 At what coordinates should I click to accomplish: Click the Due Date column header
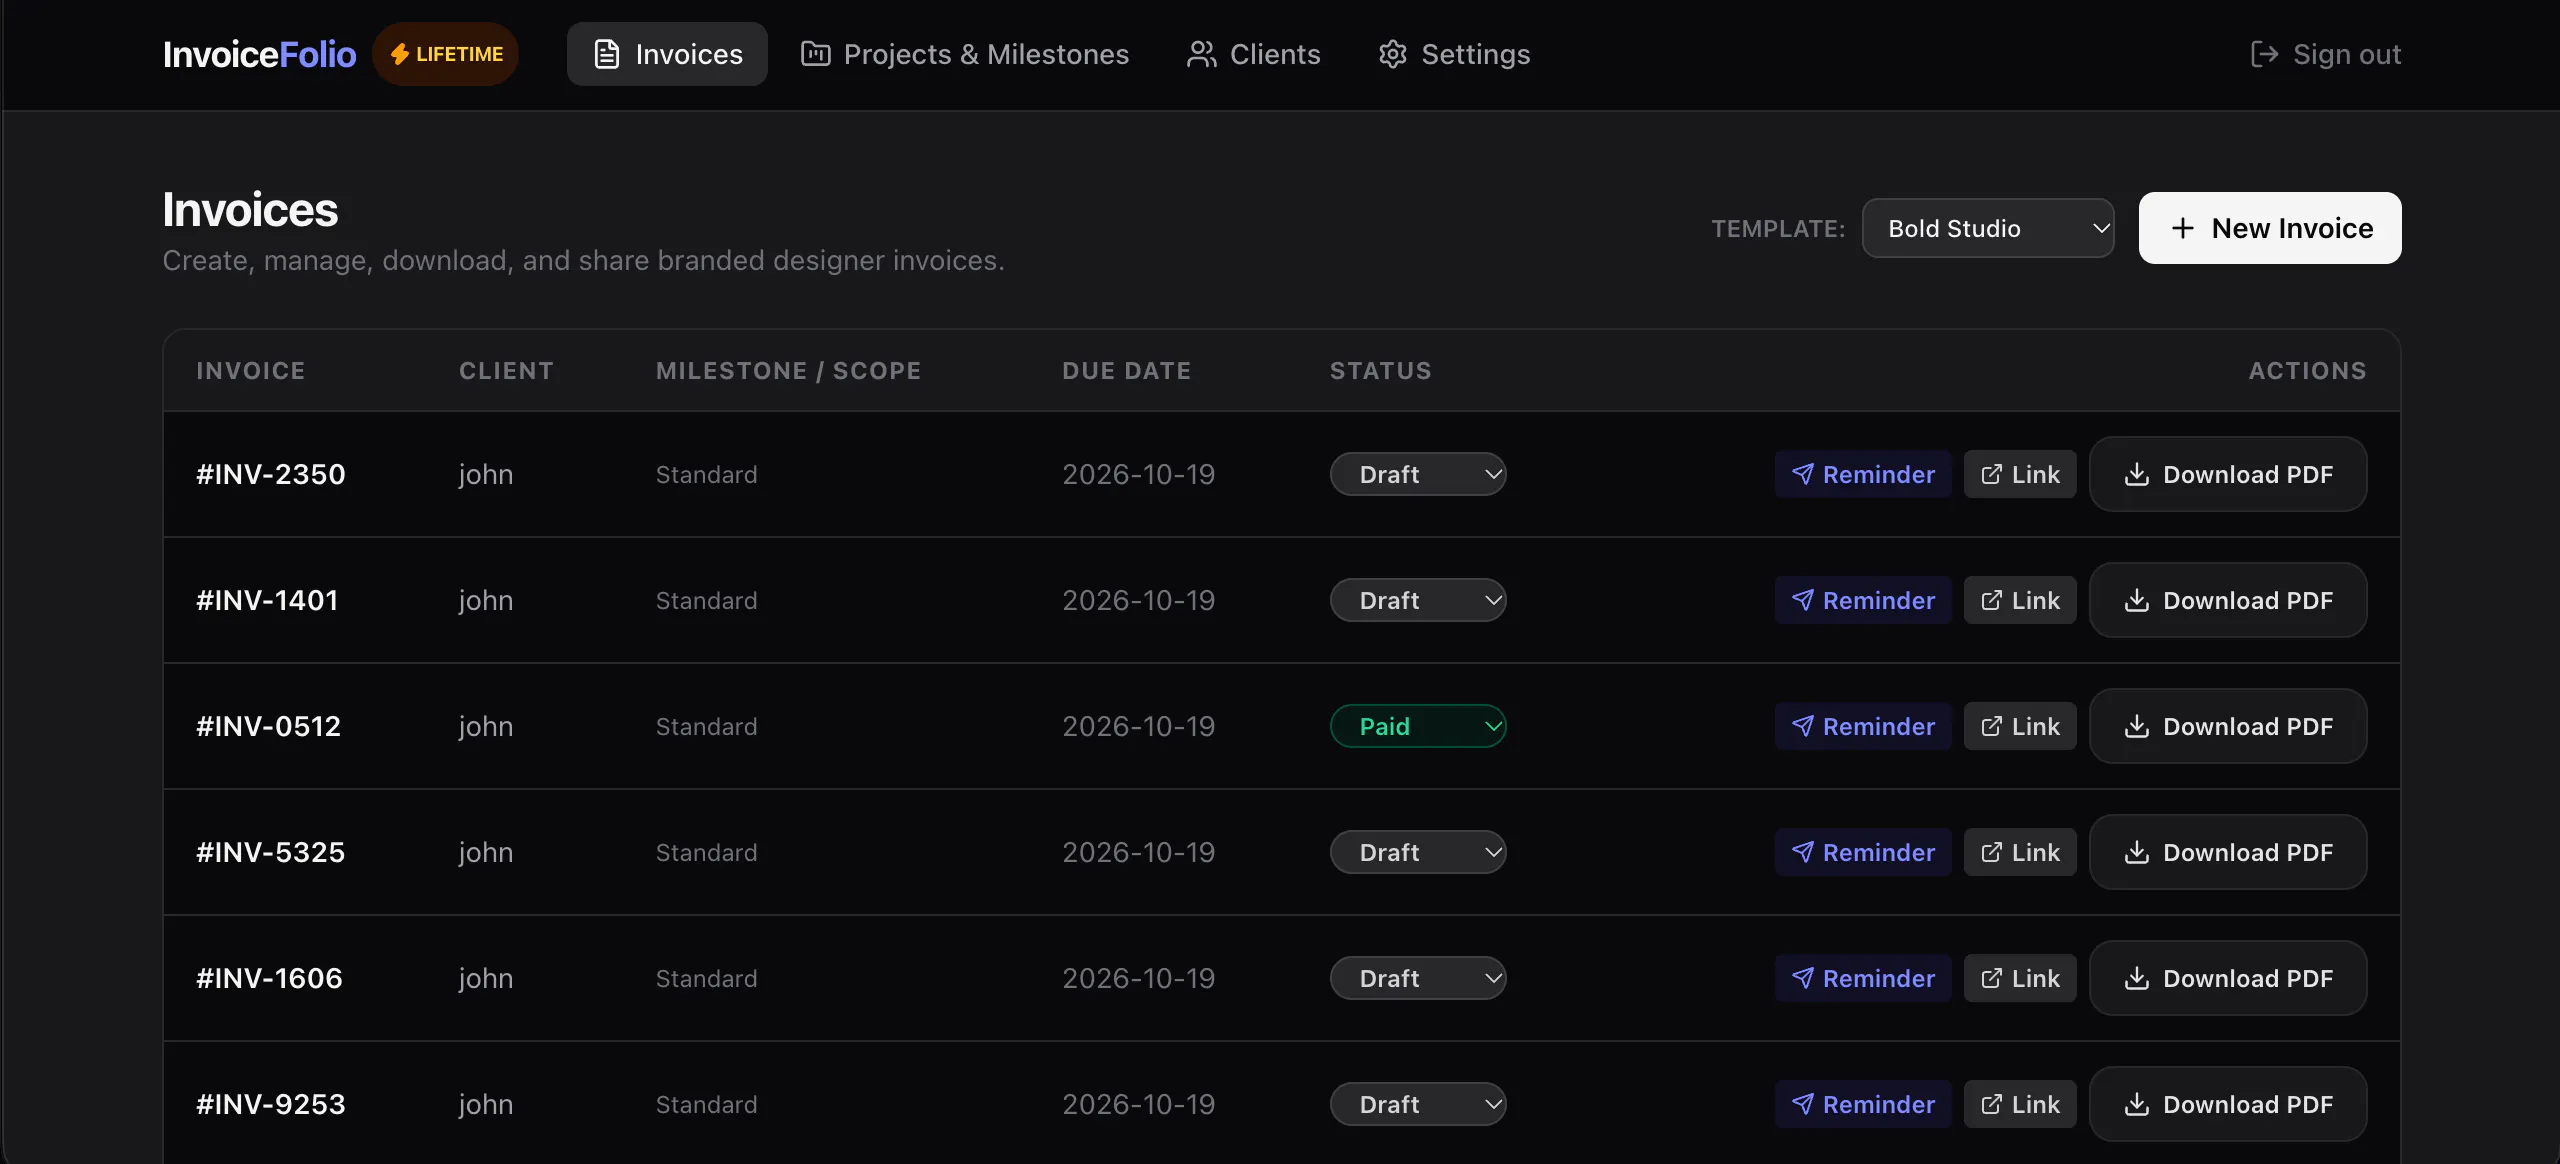1127,371
